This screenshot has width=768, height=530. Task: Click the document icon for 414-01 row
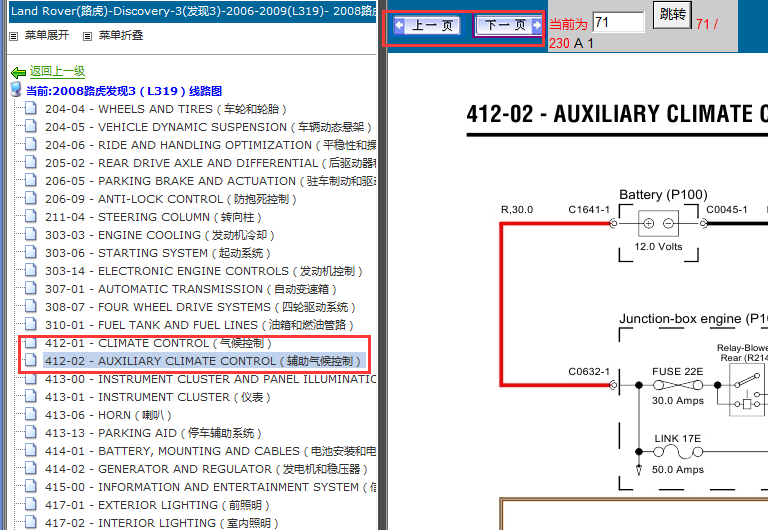click(30, 450)
